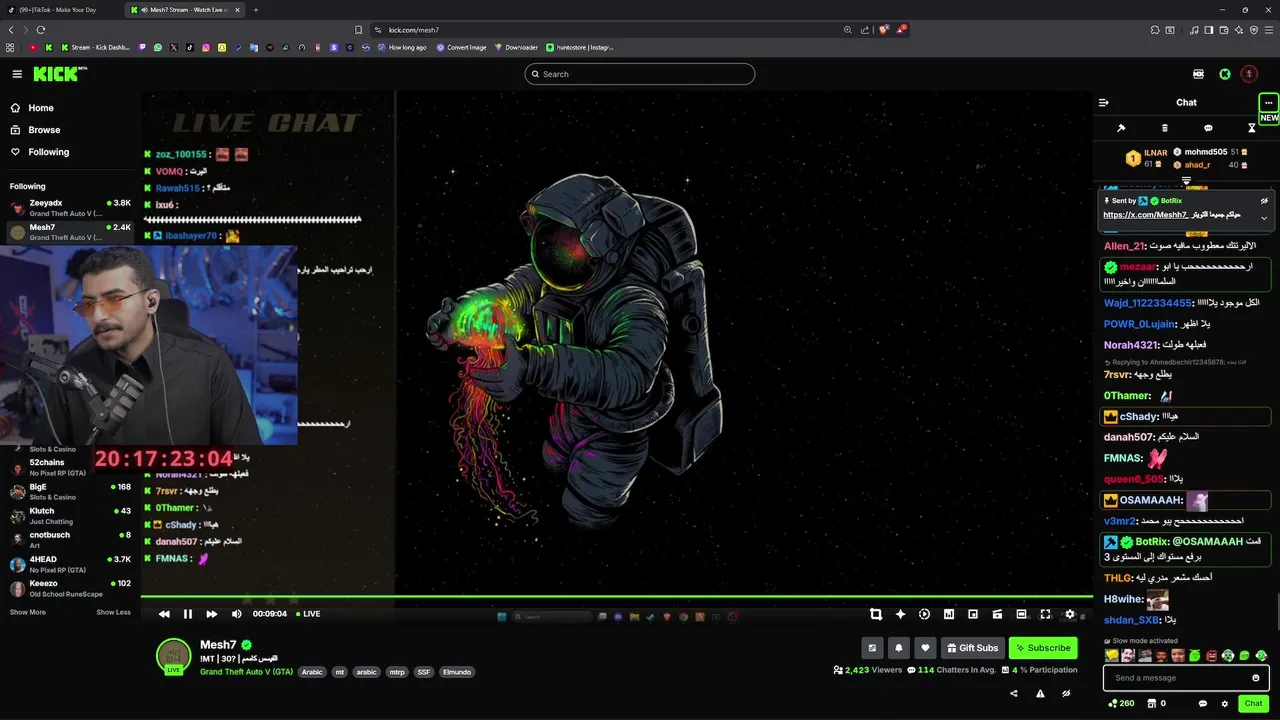Click the Kick logo
The width and height of the screenshot is (1280, 720).
tap(59, 74)
